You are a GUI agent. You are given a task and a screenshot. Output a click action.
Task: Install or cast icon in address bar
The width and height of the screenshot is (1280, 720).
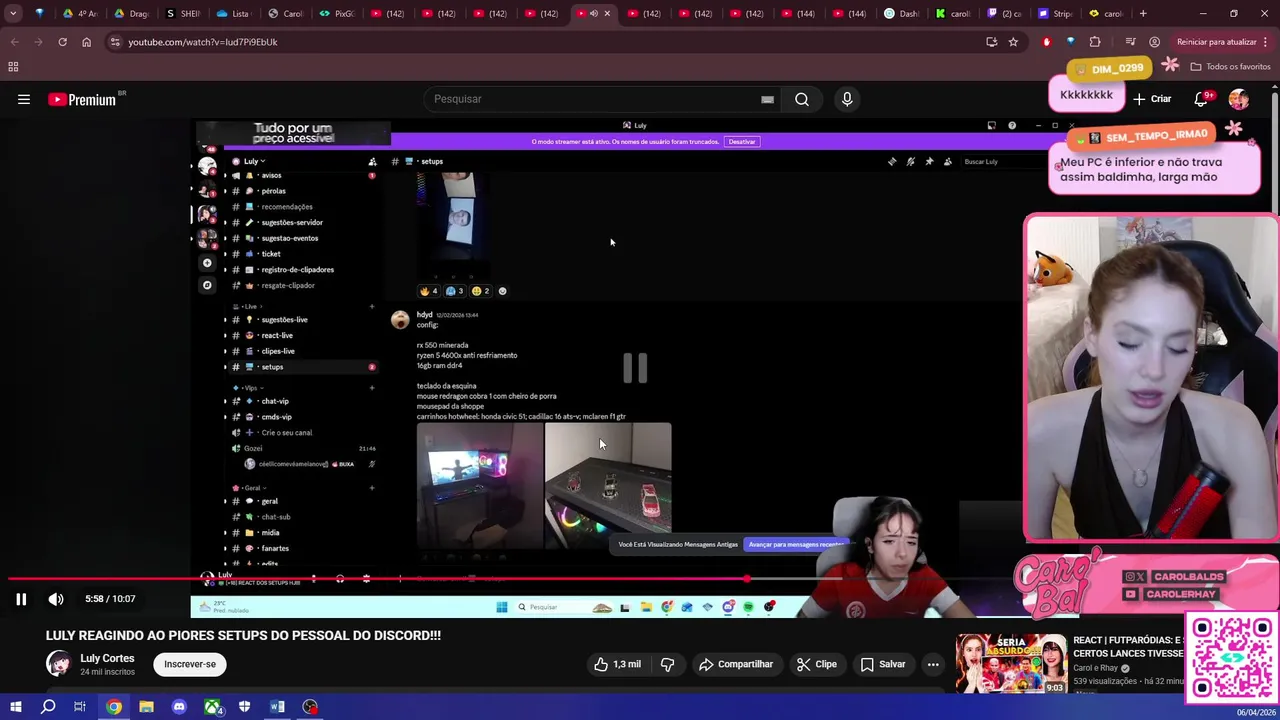click(991, 42)
